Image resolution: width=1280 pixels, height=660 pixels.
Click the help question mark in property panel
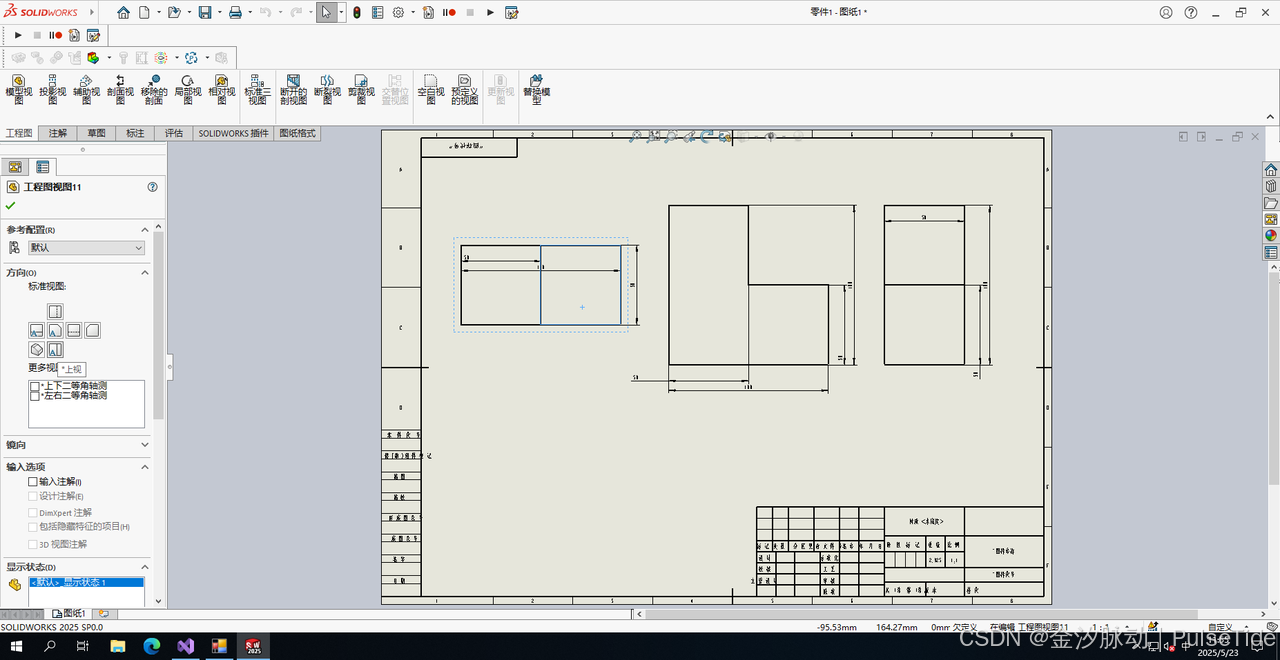coord(152,187)
